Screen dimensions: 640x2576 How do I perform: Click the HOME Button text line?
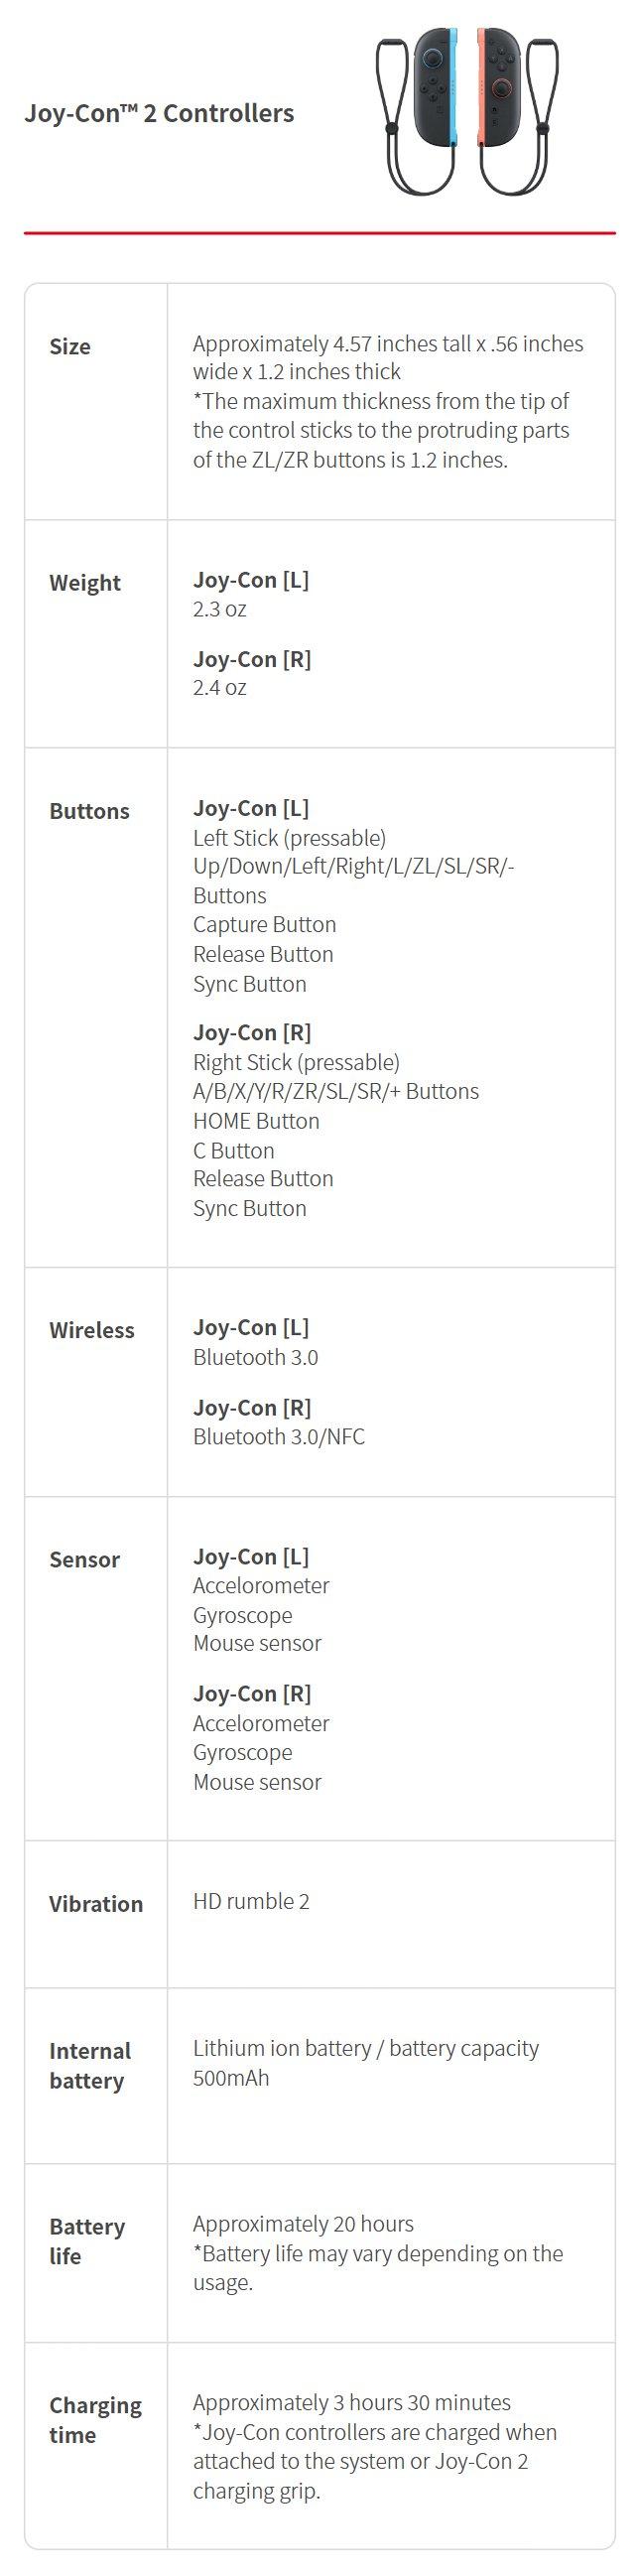(256, 1121)
